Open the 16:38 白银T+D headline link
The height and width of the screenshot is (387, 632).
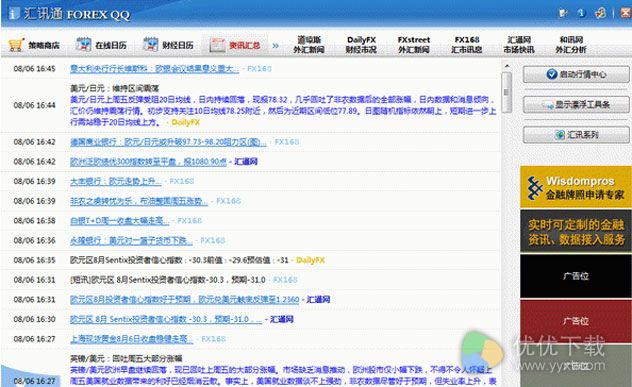(120, 221)
